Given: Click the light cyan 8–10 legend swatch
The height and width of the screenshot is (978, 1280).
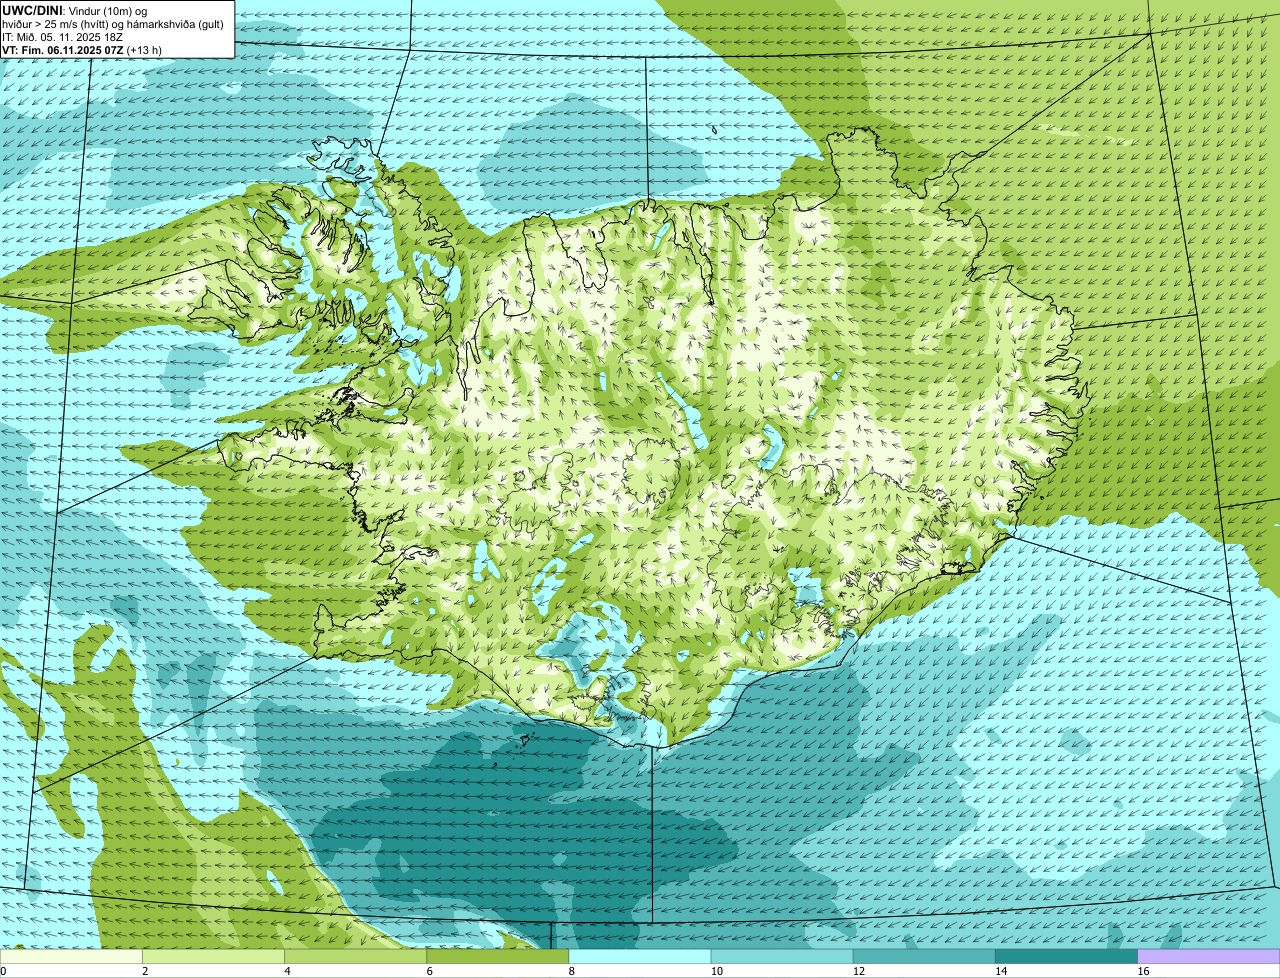Looking at the screenshot, I should 640,956.
